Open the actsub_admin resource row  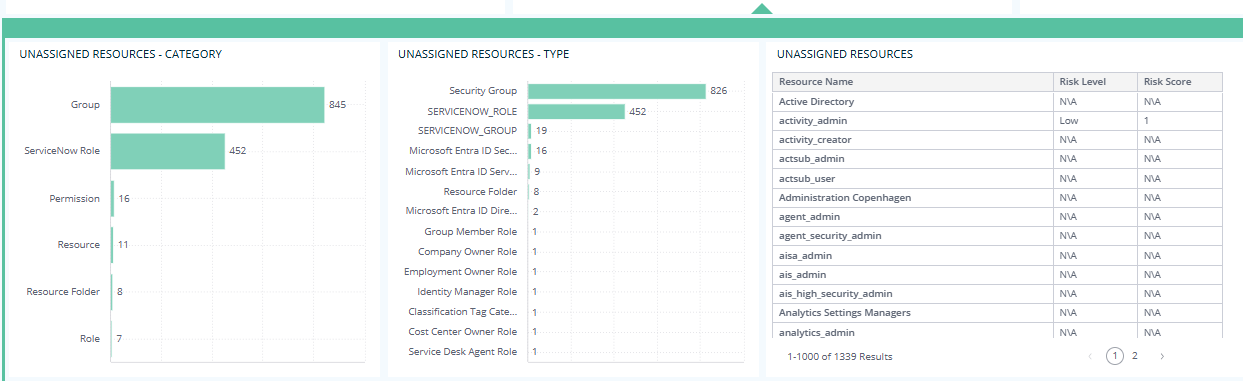(997, 159)
